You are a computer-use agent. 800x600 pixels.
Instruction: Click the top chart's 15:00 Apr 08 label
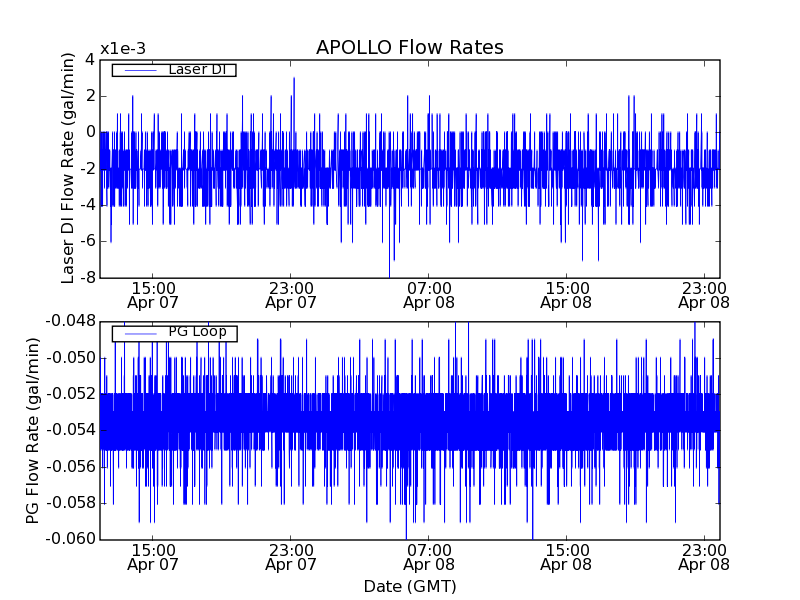click(566, 295)
